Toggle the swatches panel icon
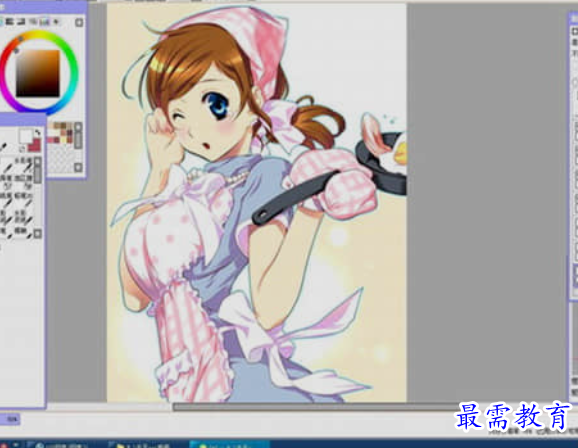This screenshot has height=448, width=578. tap(44, 22)
